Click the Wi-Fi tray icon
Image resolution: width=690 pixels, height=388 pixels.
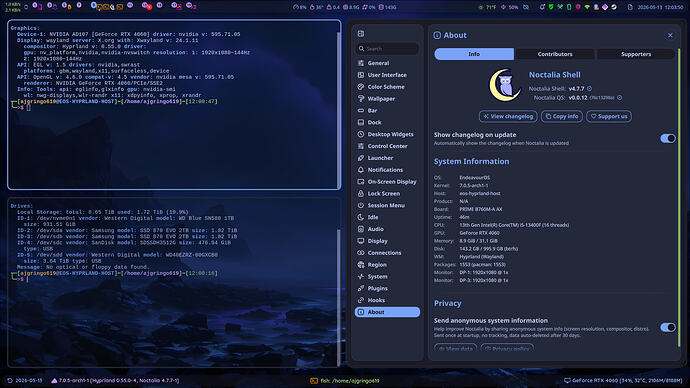587,7
